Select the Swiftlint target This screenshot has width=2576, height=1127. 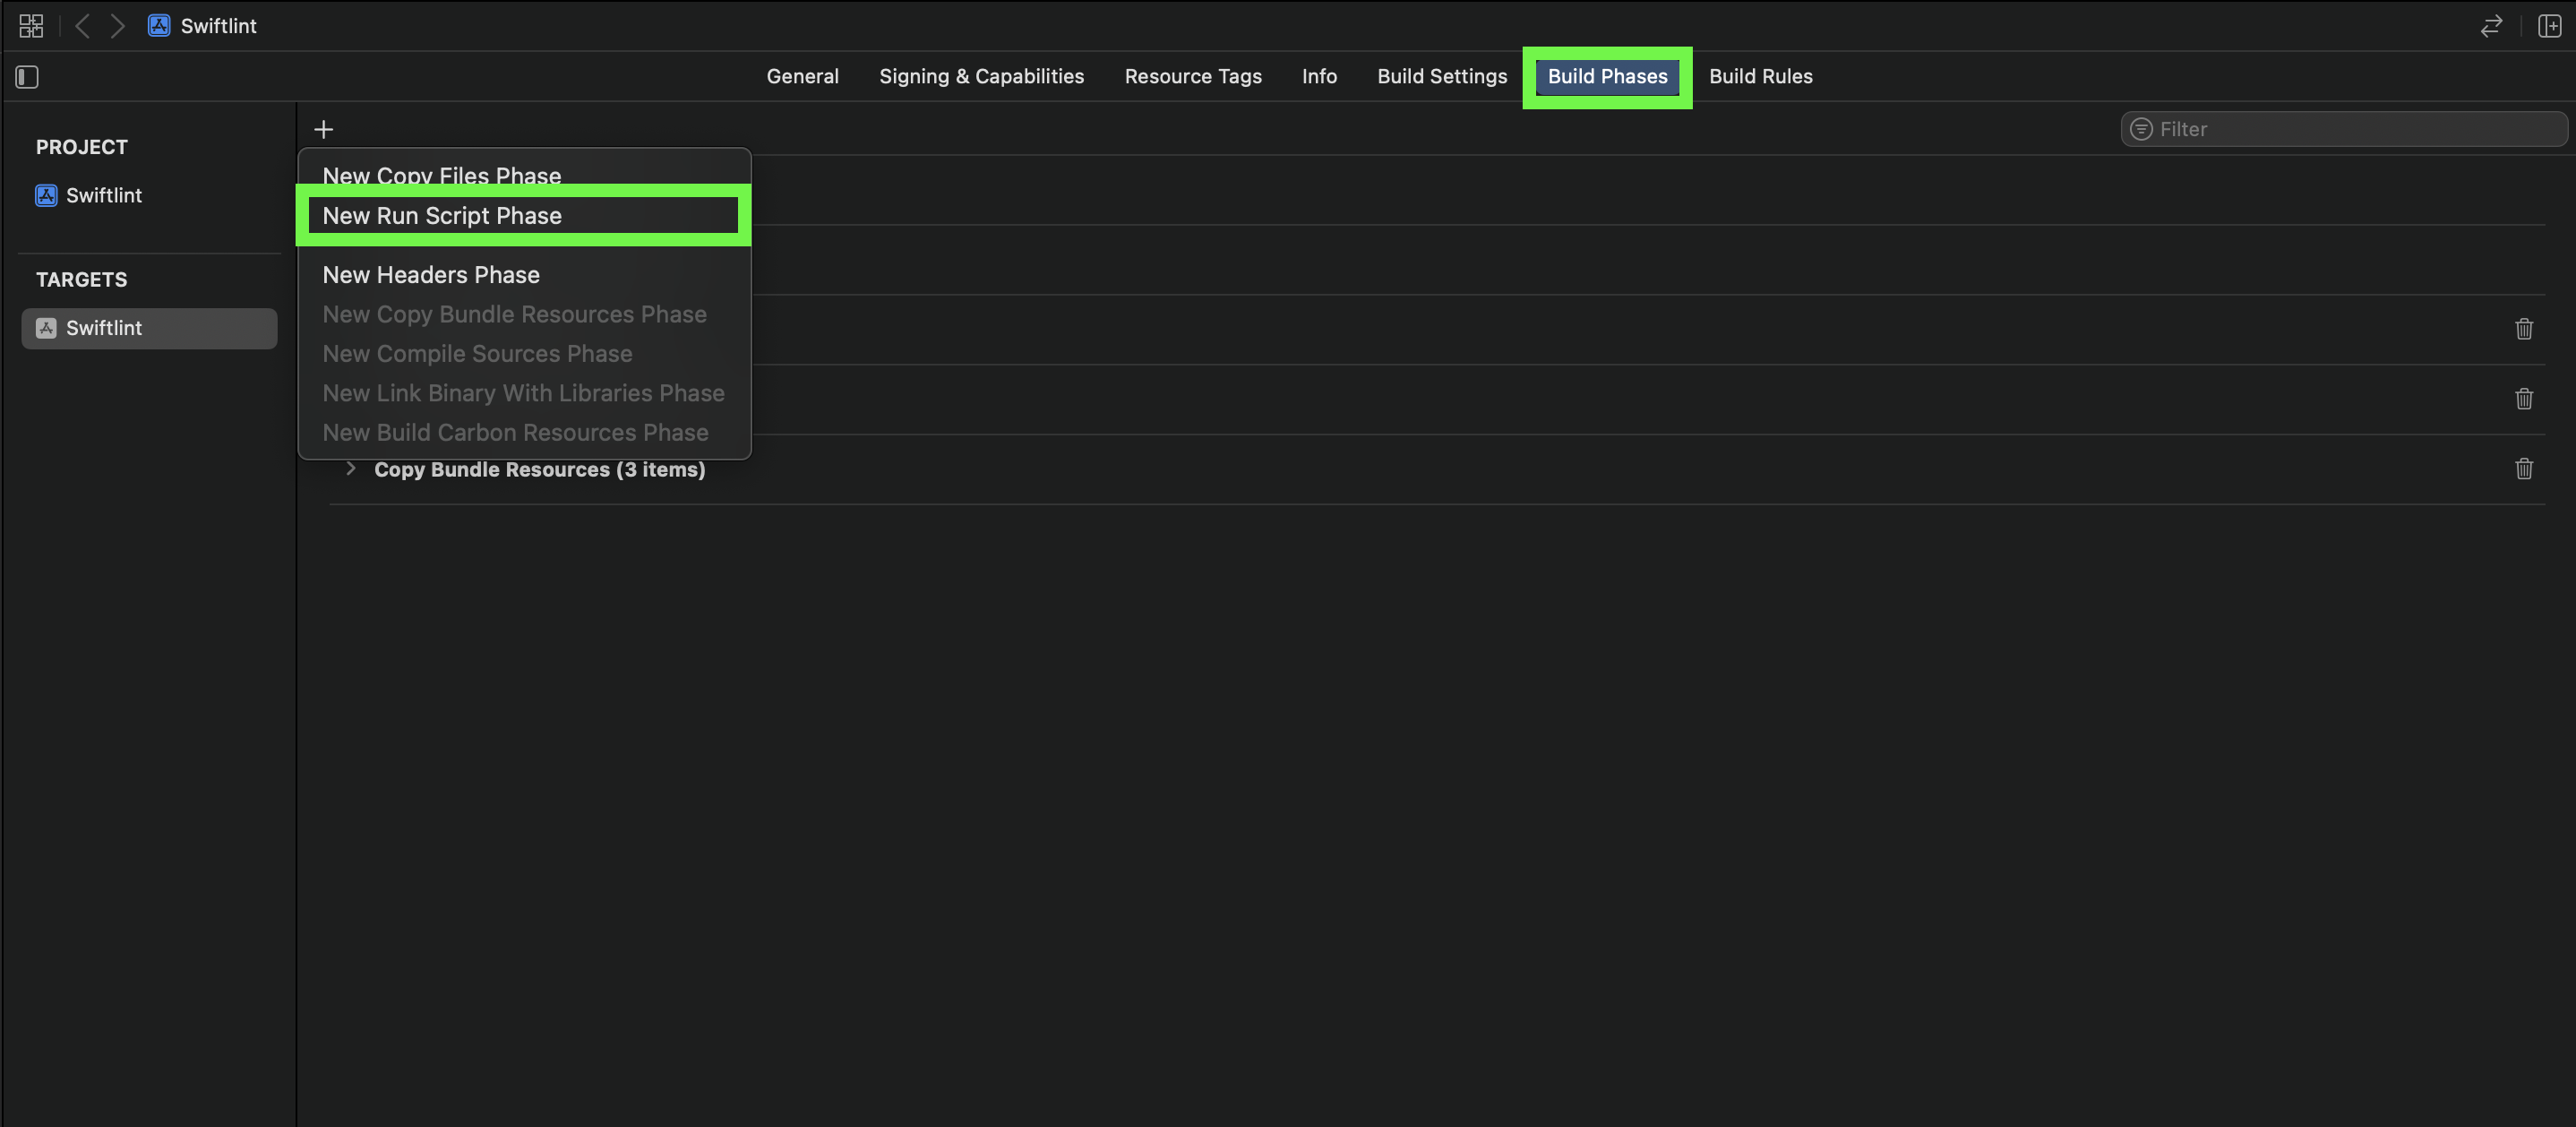(x=103, y=328)
